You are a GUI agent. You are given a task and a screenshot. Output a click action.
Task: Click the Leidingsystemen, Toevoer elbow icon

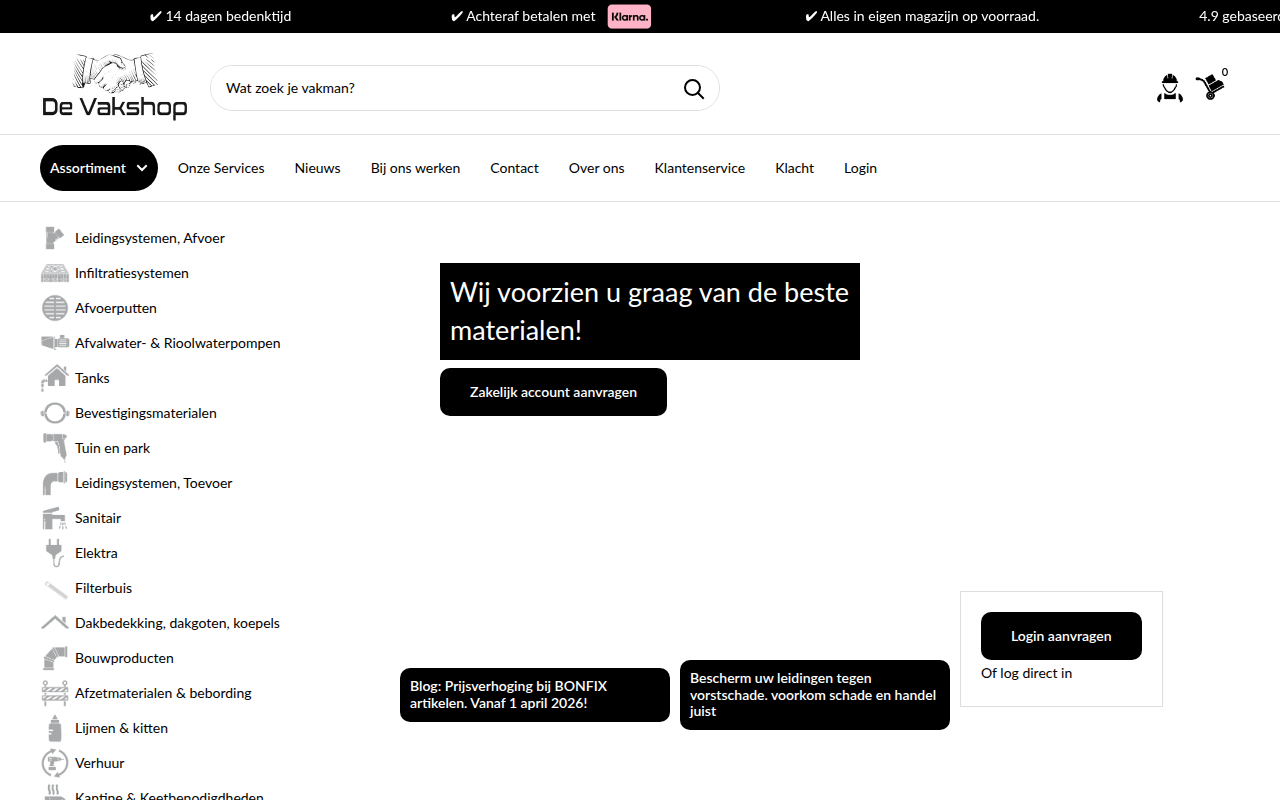point(55,483)
